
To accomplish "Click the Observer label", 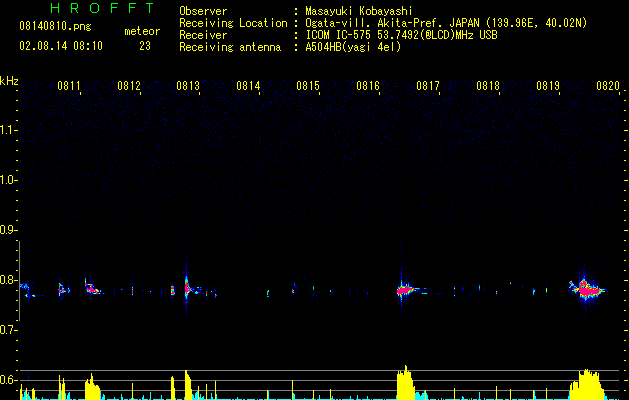I will (203, 11).
